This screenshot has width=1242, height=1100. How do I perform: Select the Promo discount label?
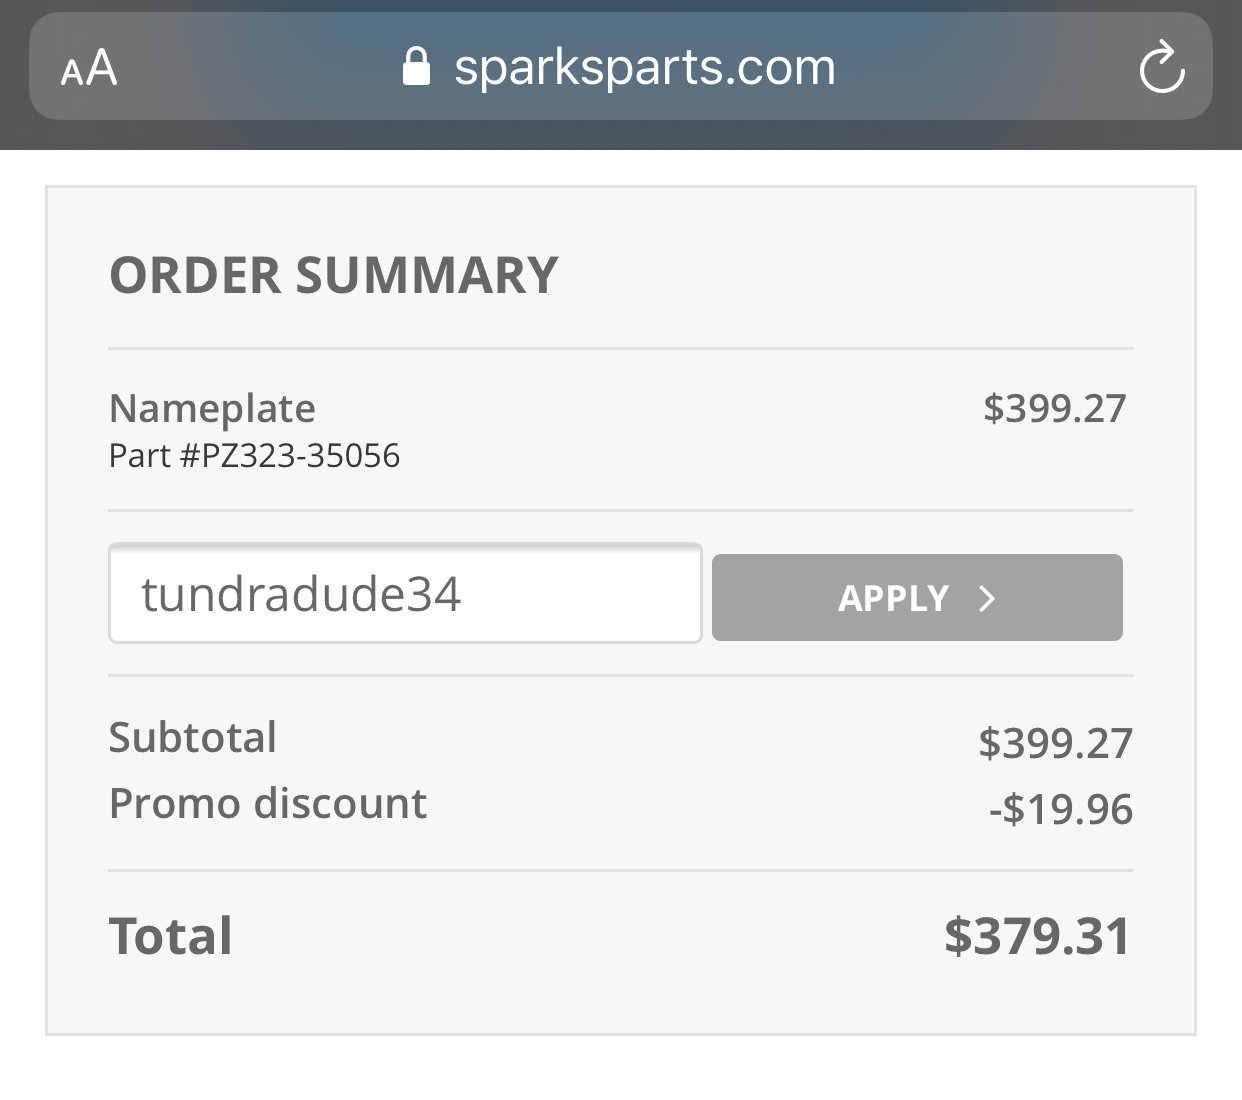[268, 804]
